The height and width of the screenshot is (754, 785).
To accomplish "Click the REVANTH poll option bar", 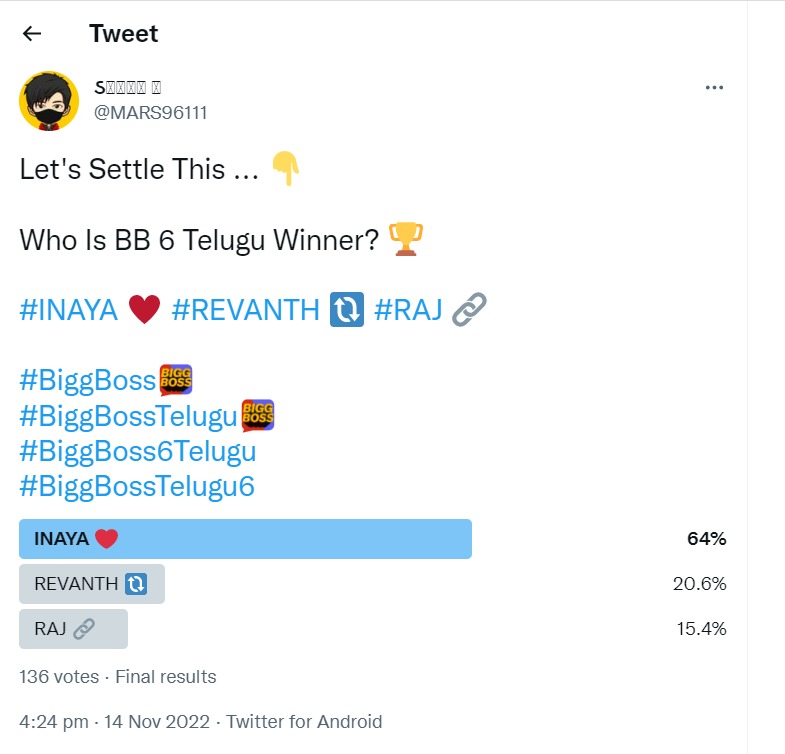I will coord(92,584).
